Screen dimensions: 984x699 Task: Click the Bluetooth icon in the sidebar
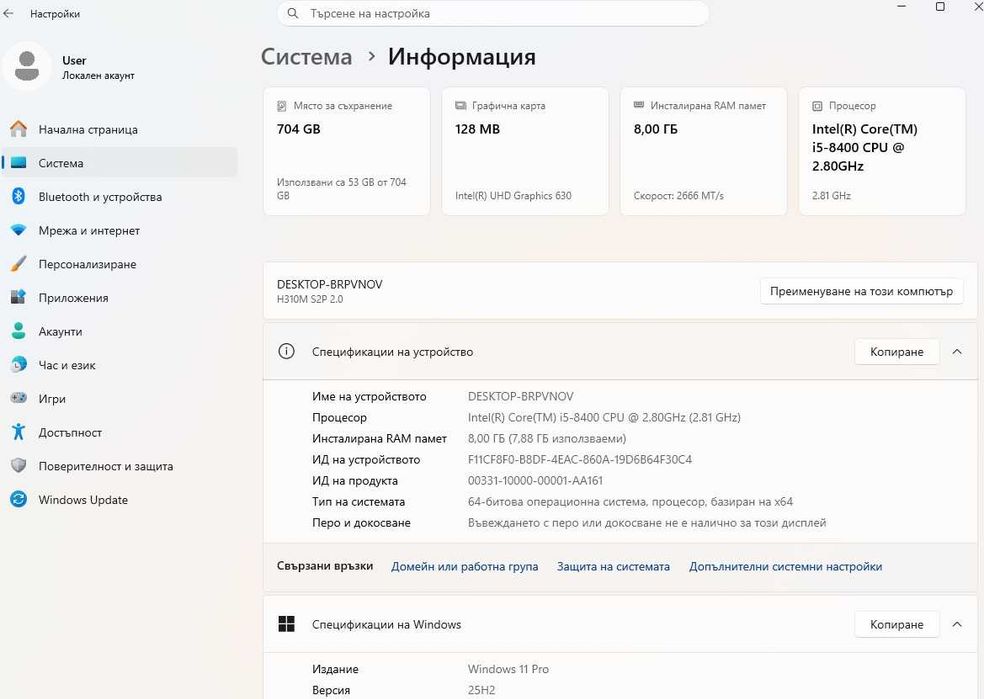tap(19, 196)
